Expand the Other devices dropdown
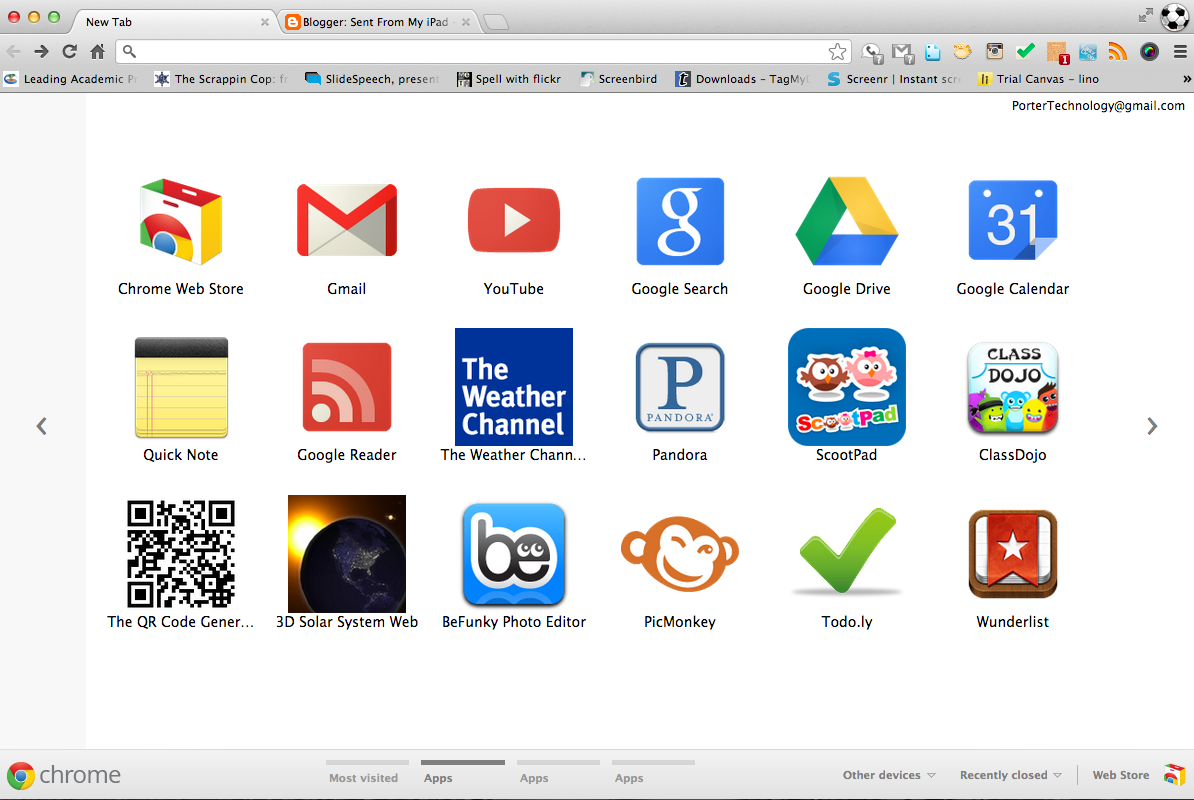The width and height of the screenshot is (1194, 800). point(889,775)
